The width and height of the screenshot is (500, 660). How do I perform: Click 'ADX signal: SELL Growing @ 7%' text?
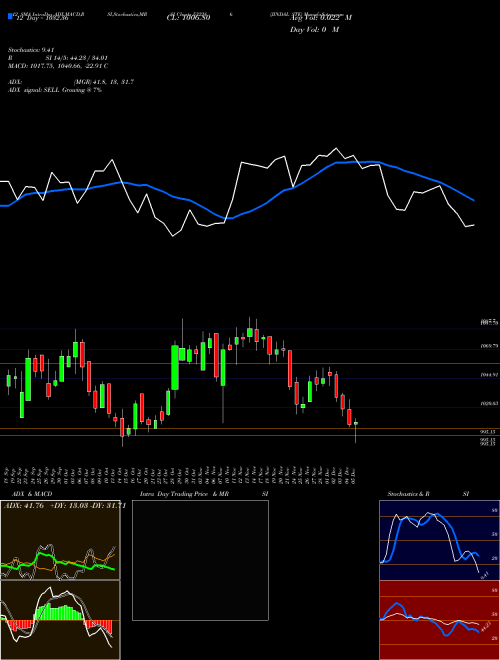(x=55, y=90)
